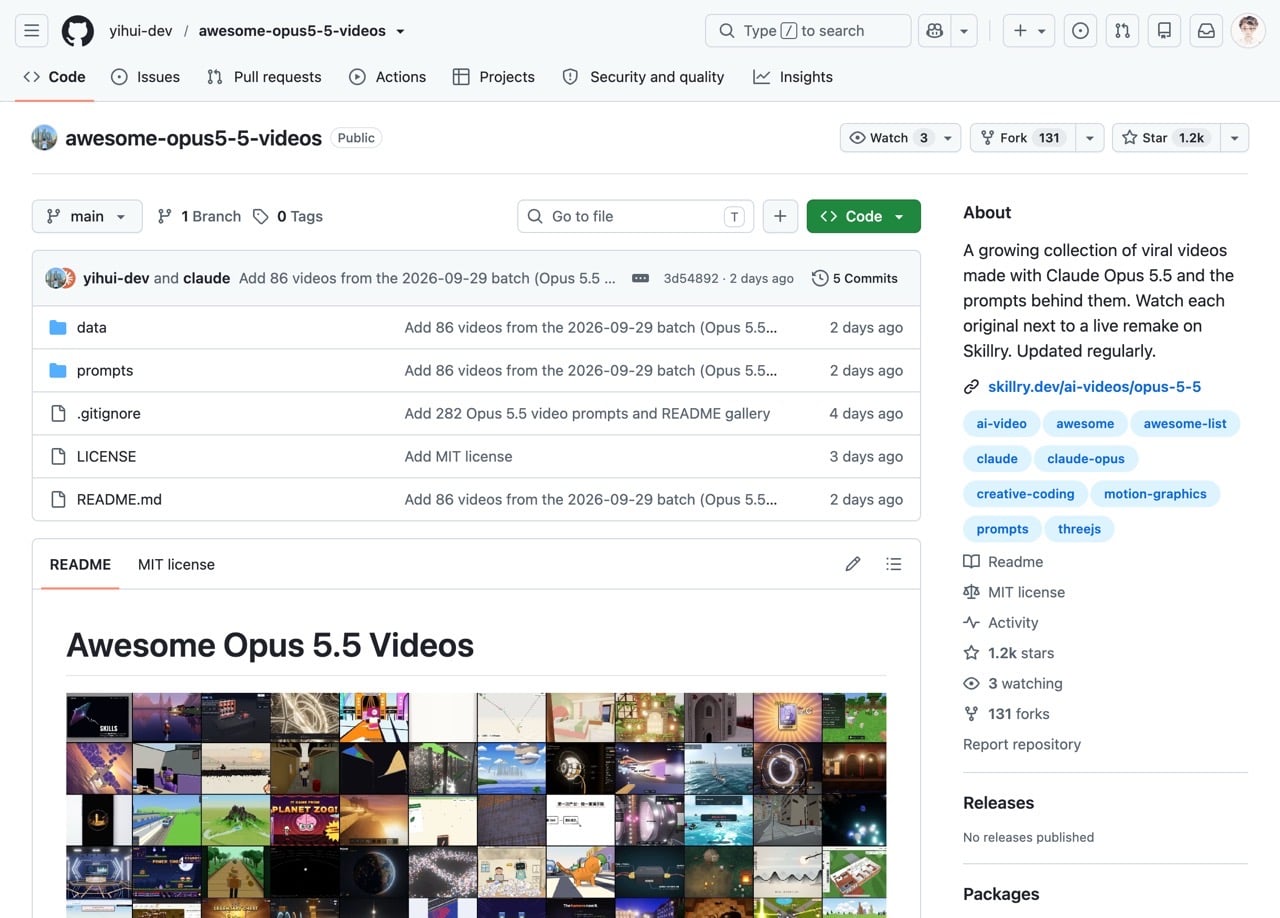The height and width of the screenshot is (918, 1280).
Task: Open the repositories header icon
Action: tap(1164, 31)
